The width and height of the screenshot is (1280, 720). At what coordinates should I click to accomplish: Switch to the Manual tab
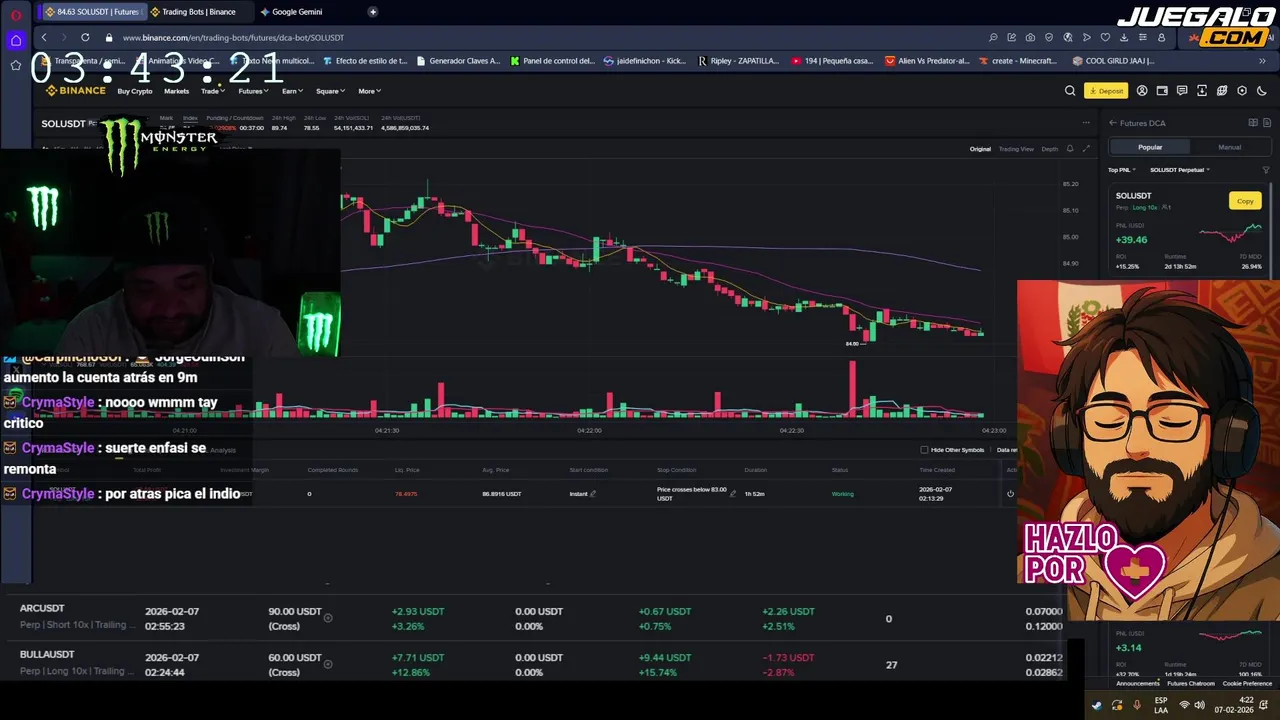click(x=1230, y=147)
